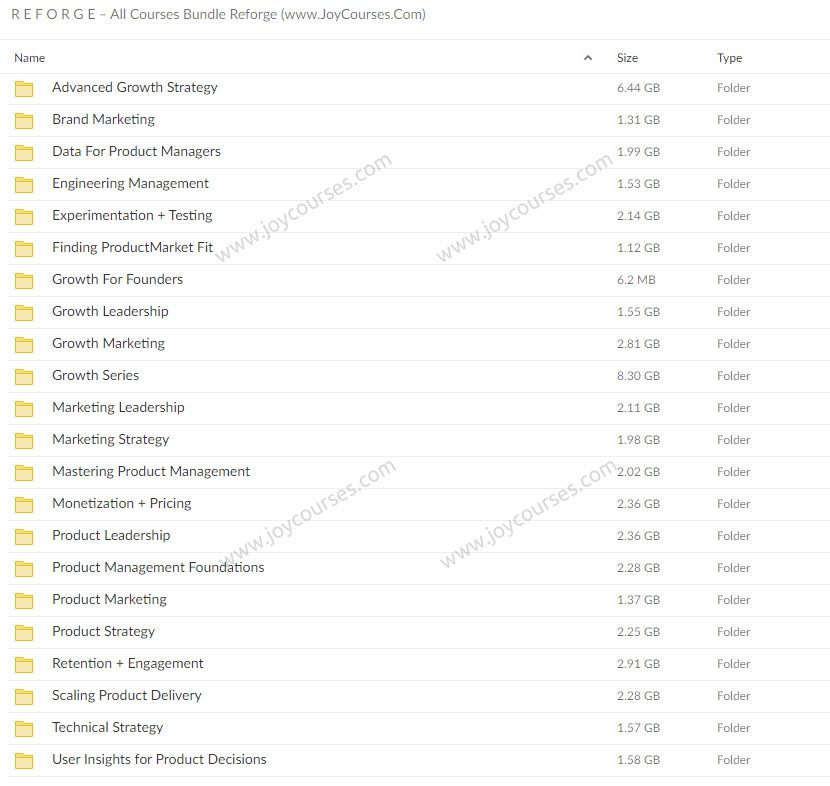Viewport: 830px width, 786px height.
Task: Click the 1.58 GB size value
Action: point(638,760)
